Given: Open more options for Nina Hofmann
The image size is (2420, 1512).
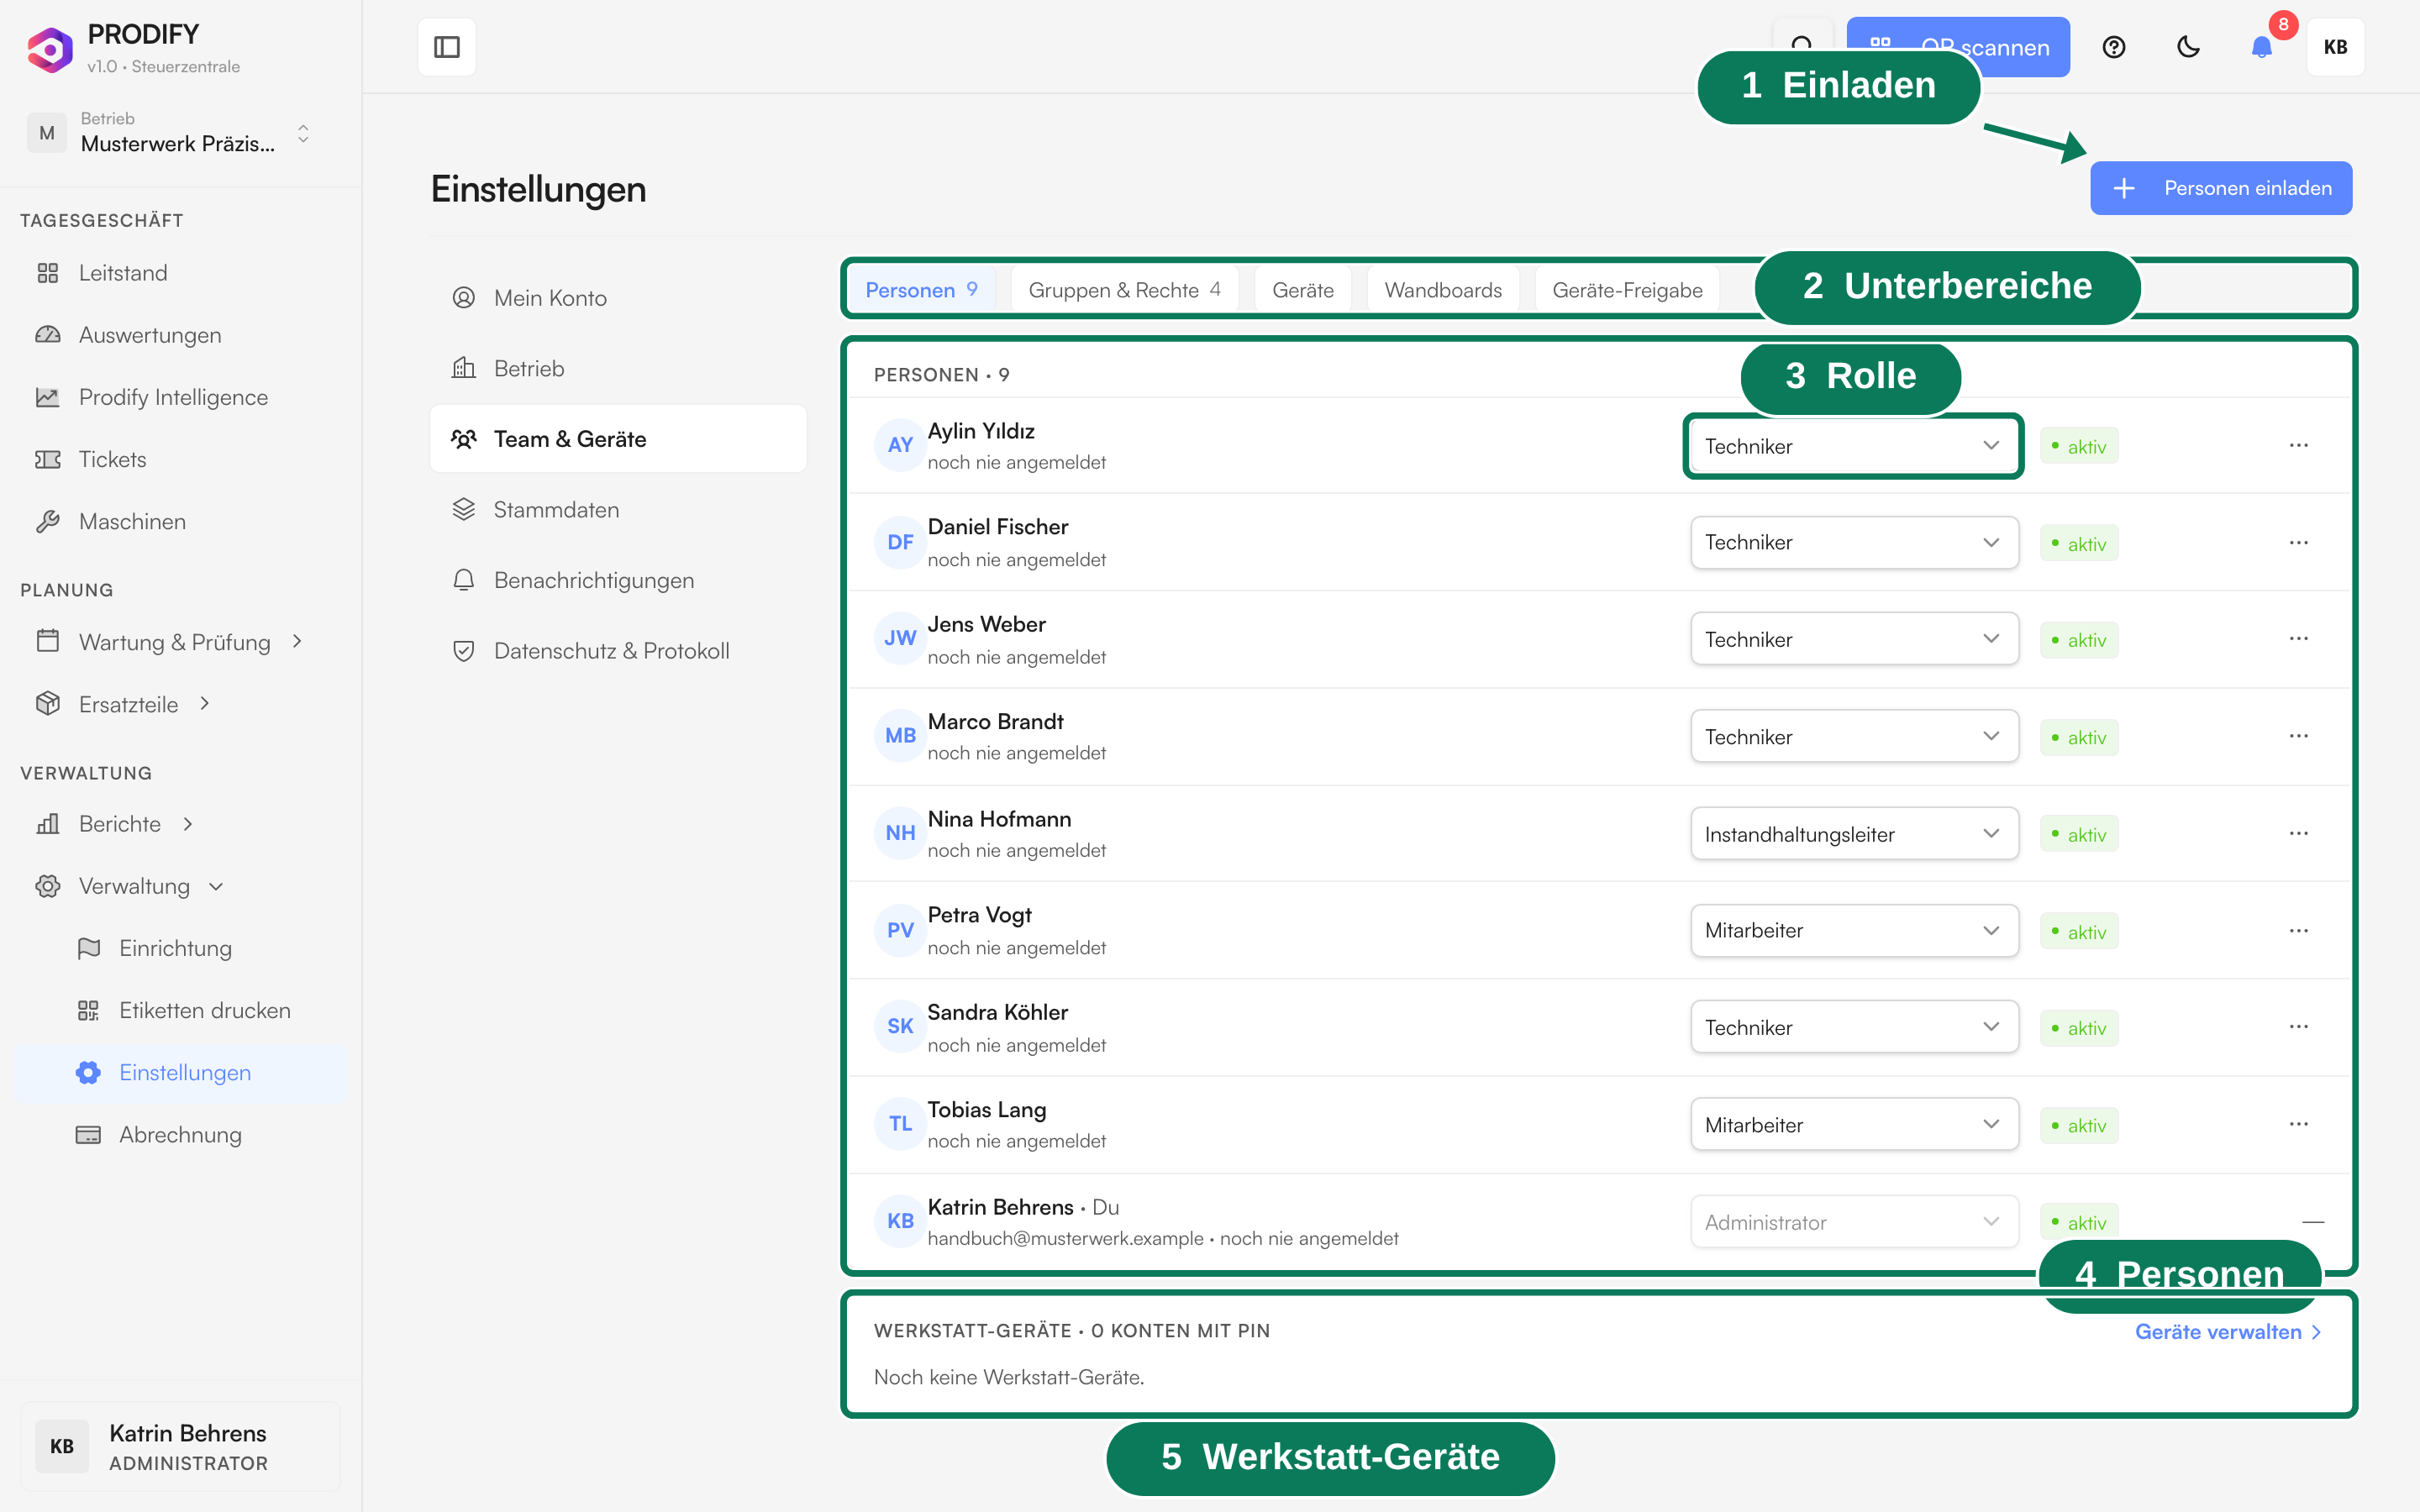Looking at the screenshot, I should pos(2298,833).
